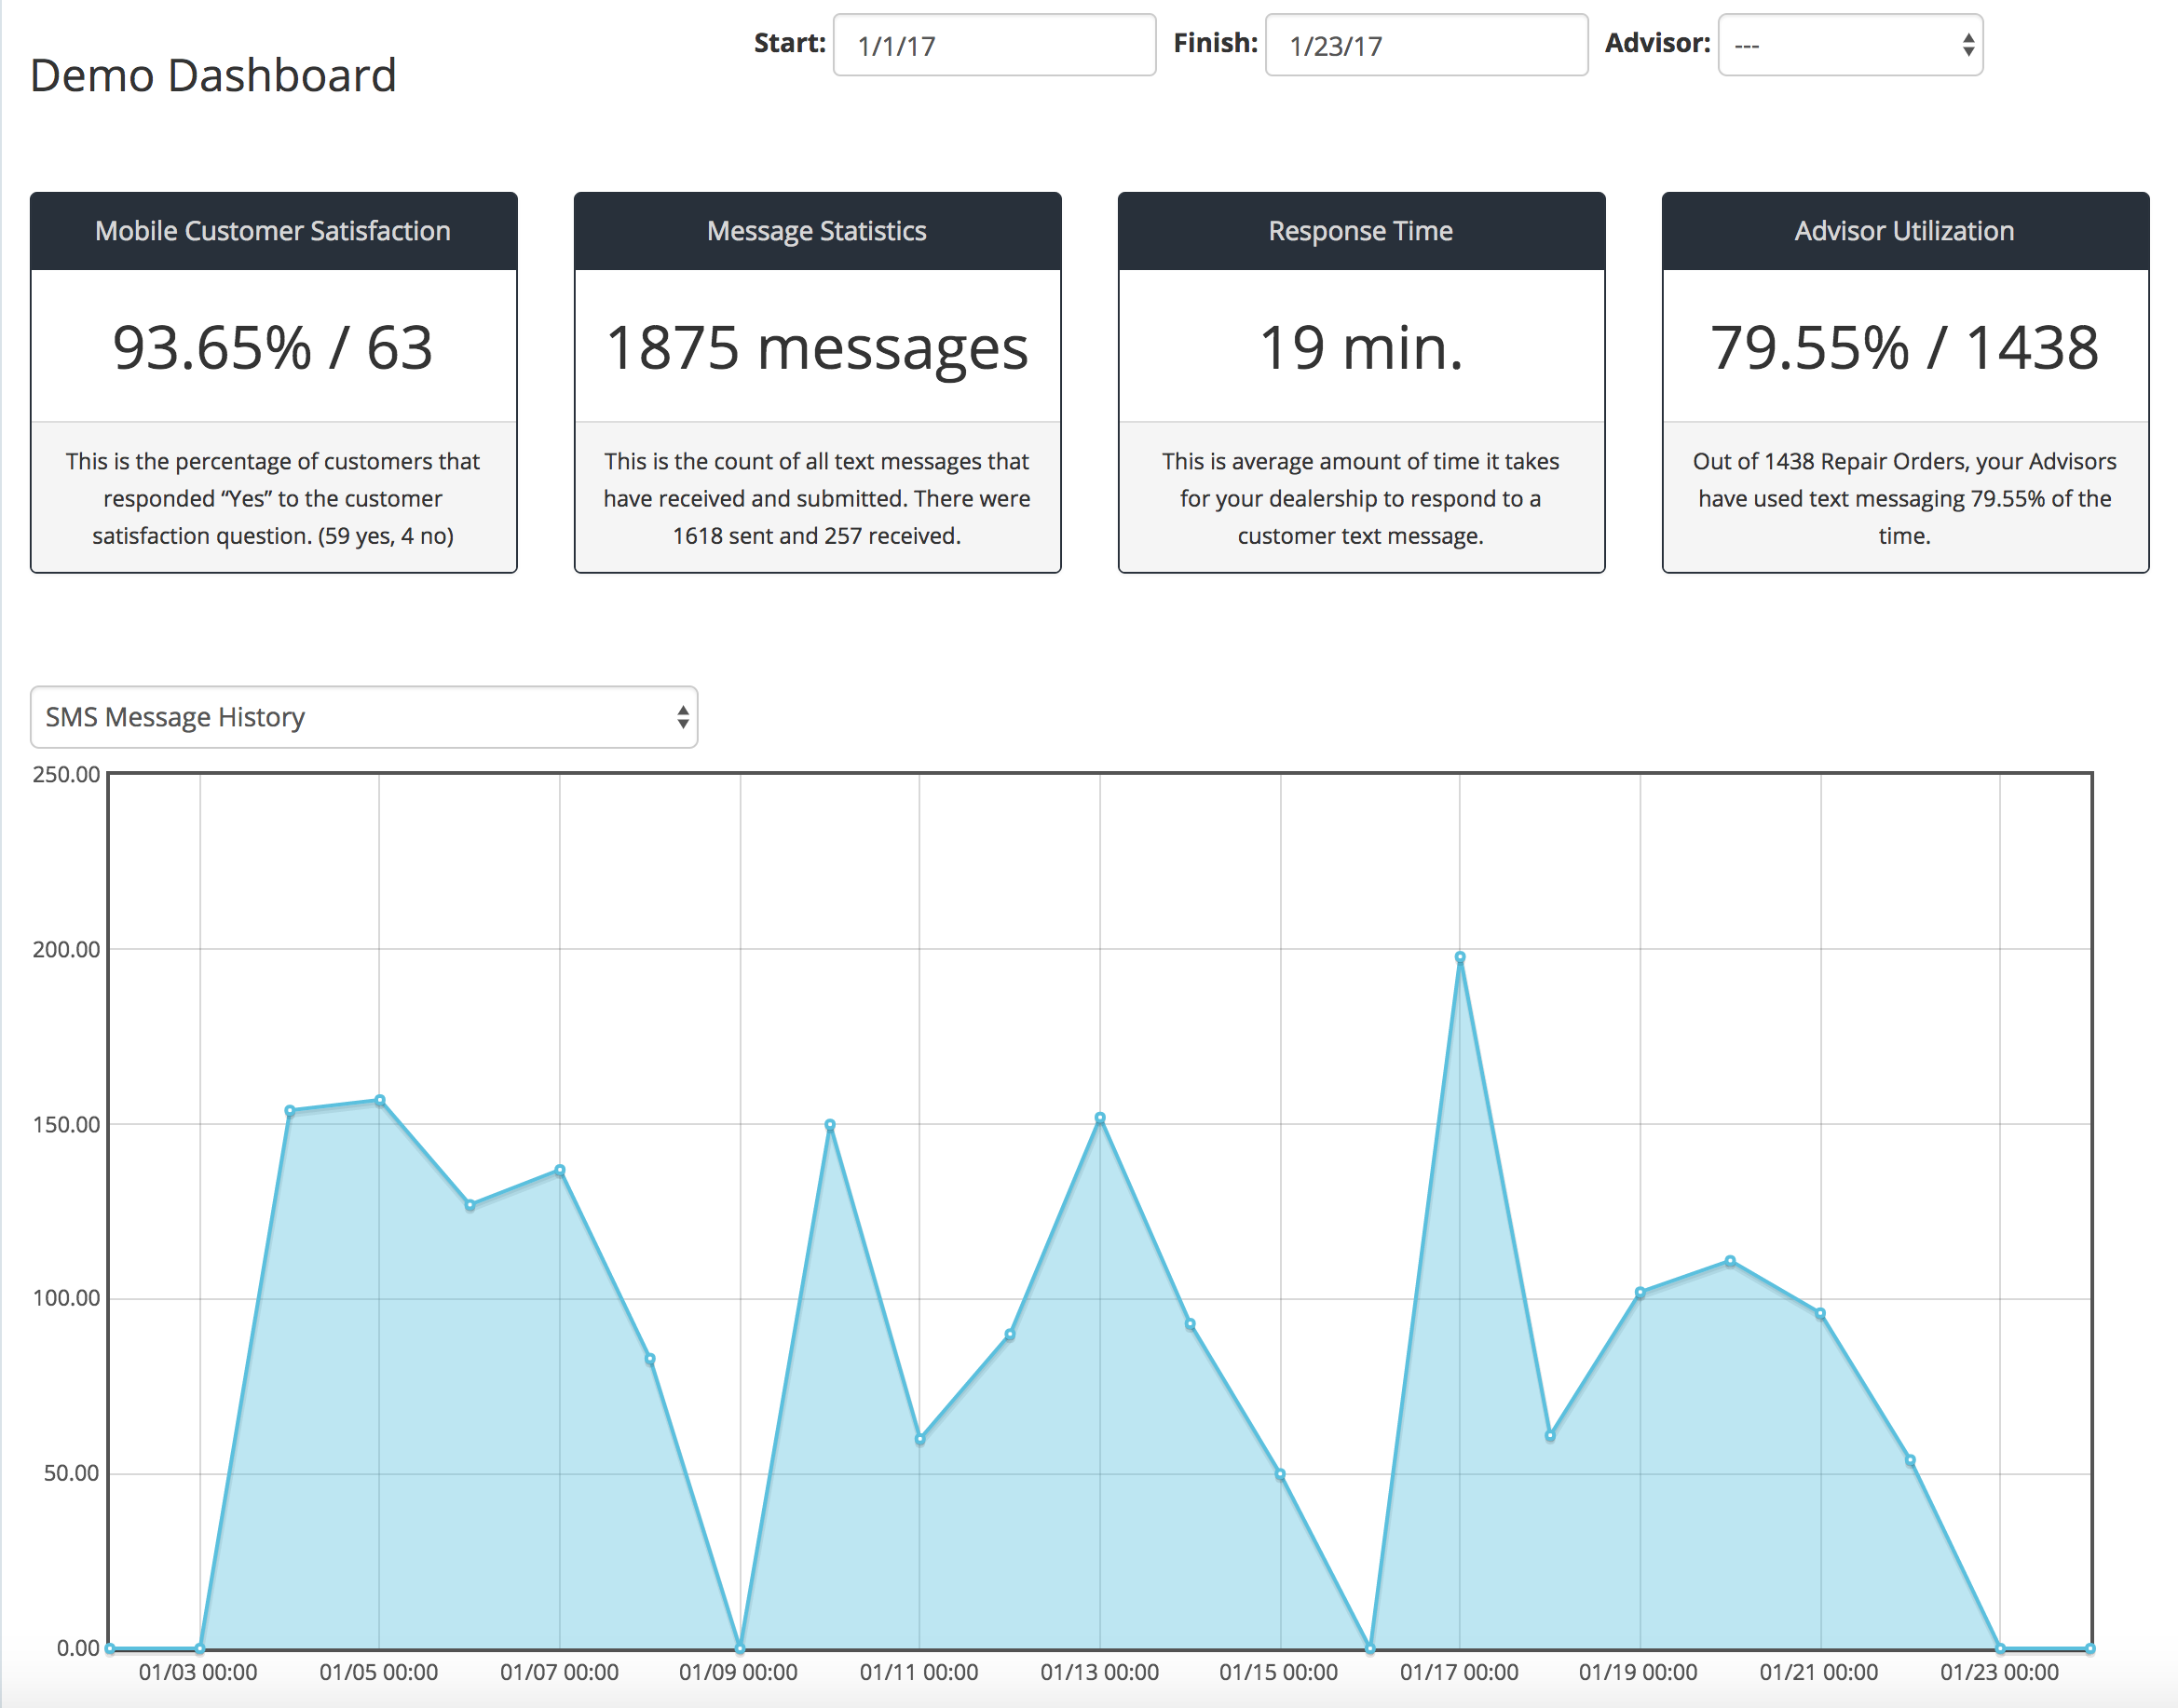2178x1708 pixels.
Task: Click the Start date input field
Action: tap(994, 45)
